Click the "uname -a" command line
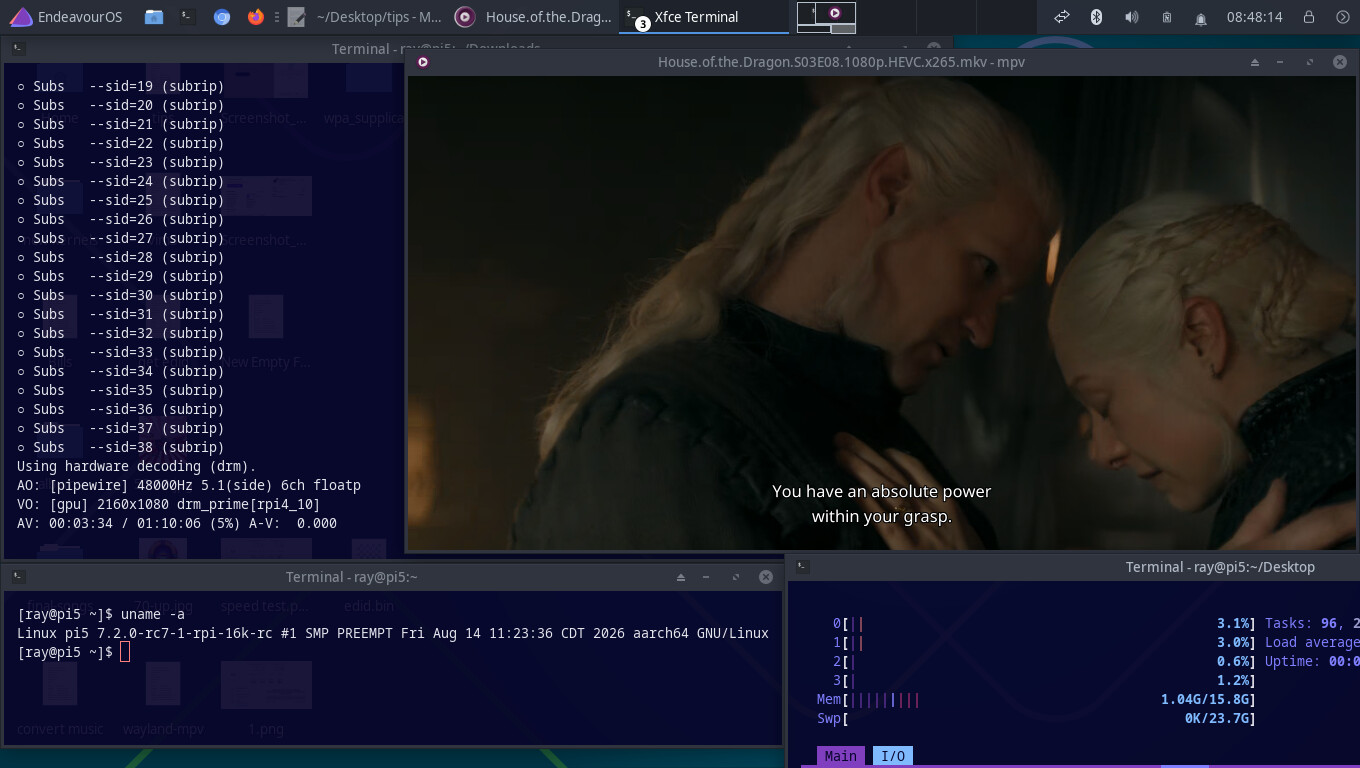 [101, 614]
